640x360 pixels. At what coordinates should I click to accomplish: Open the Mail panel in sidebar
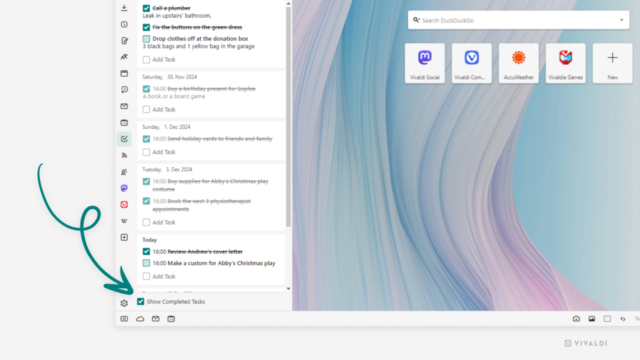tap(124, 106)
